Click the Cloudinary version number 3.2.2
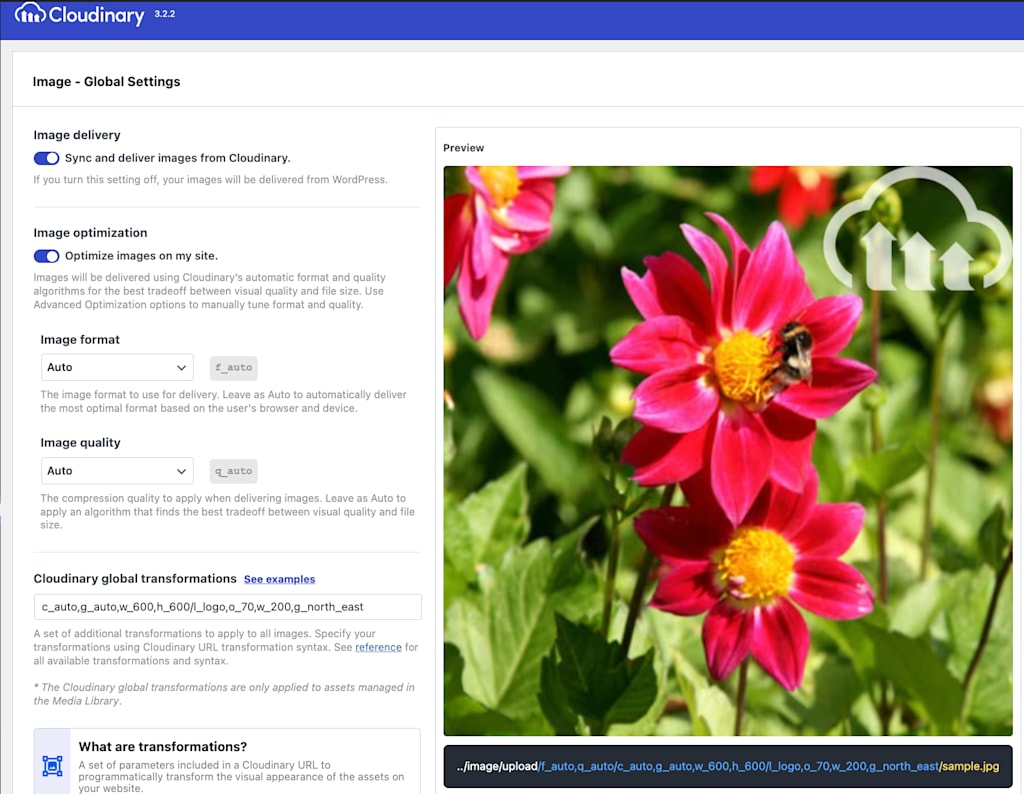1024x794 pixels. [x=165, y=14]
